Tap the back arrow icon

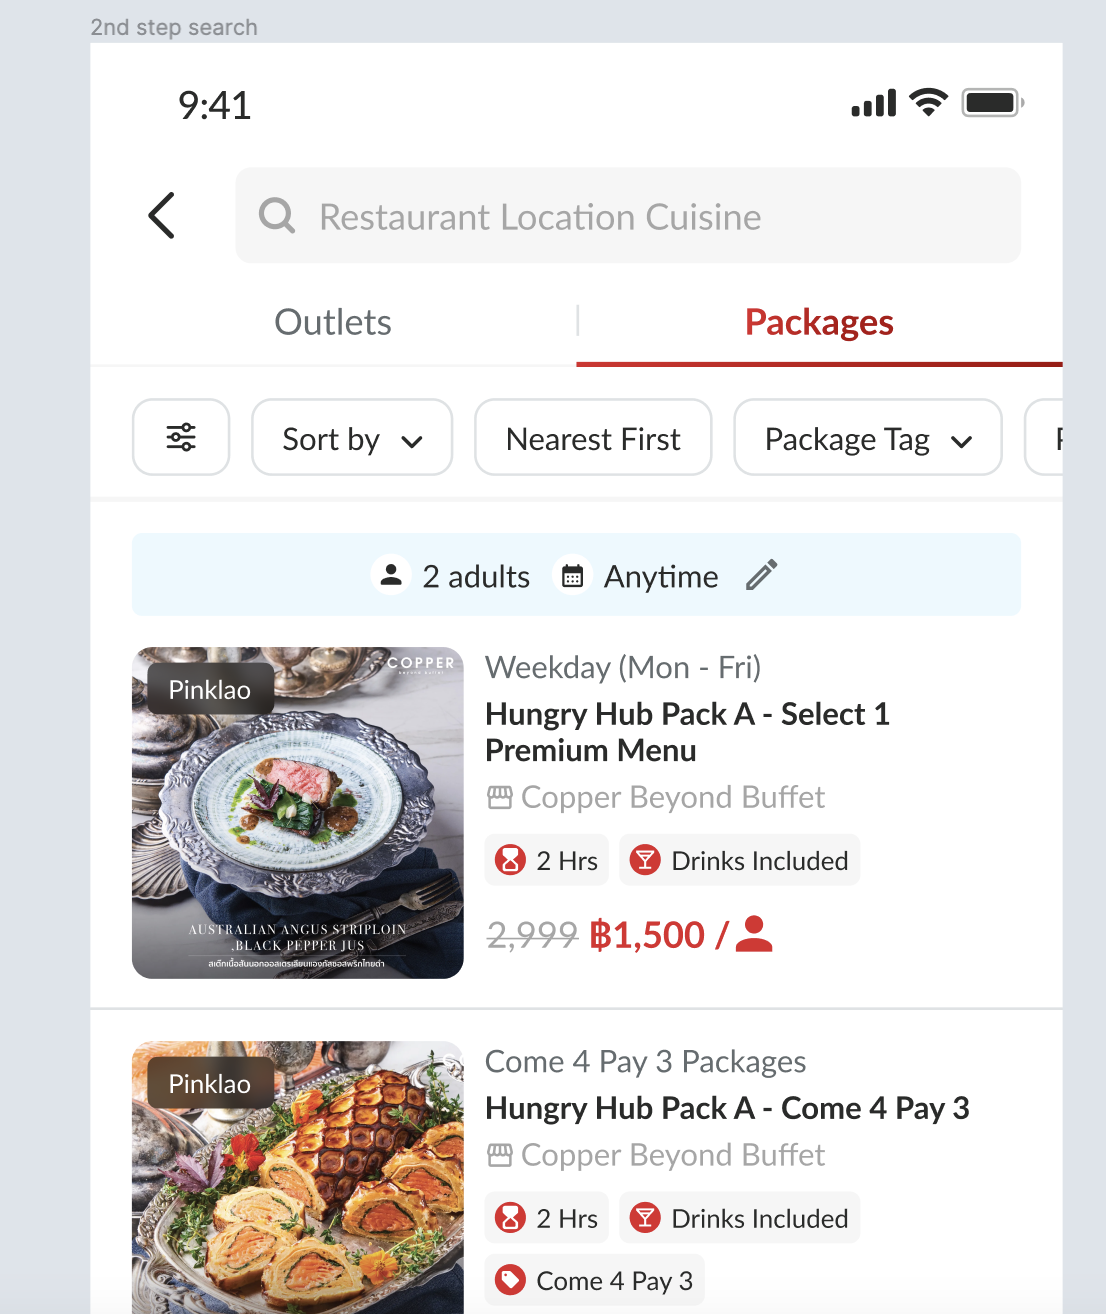click(162, 216)
